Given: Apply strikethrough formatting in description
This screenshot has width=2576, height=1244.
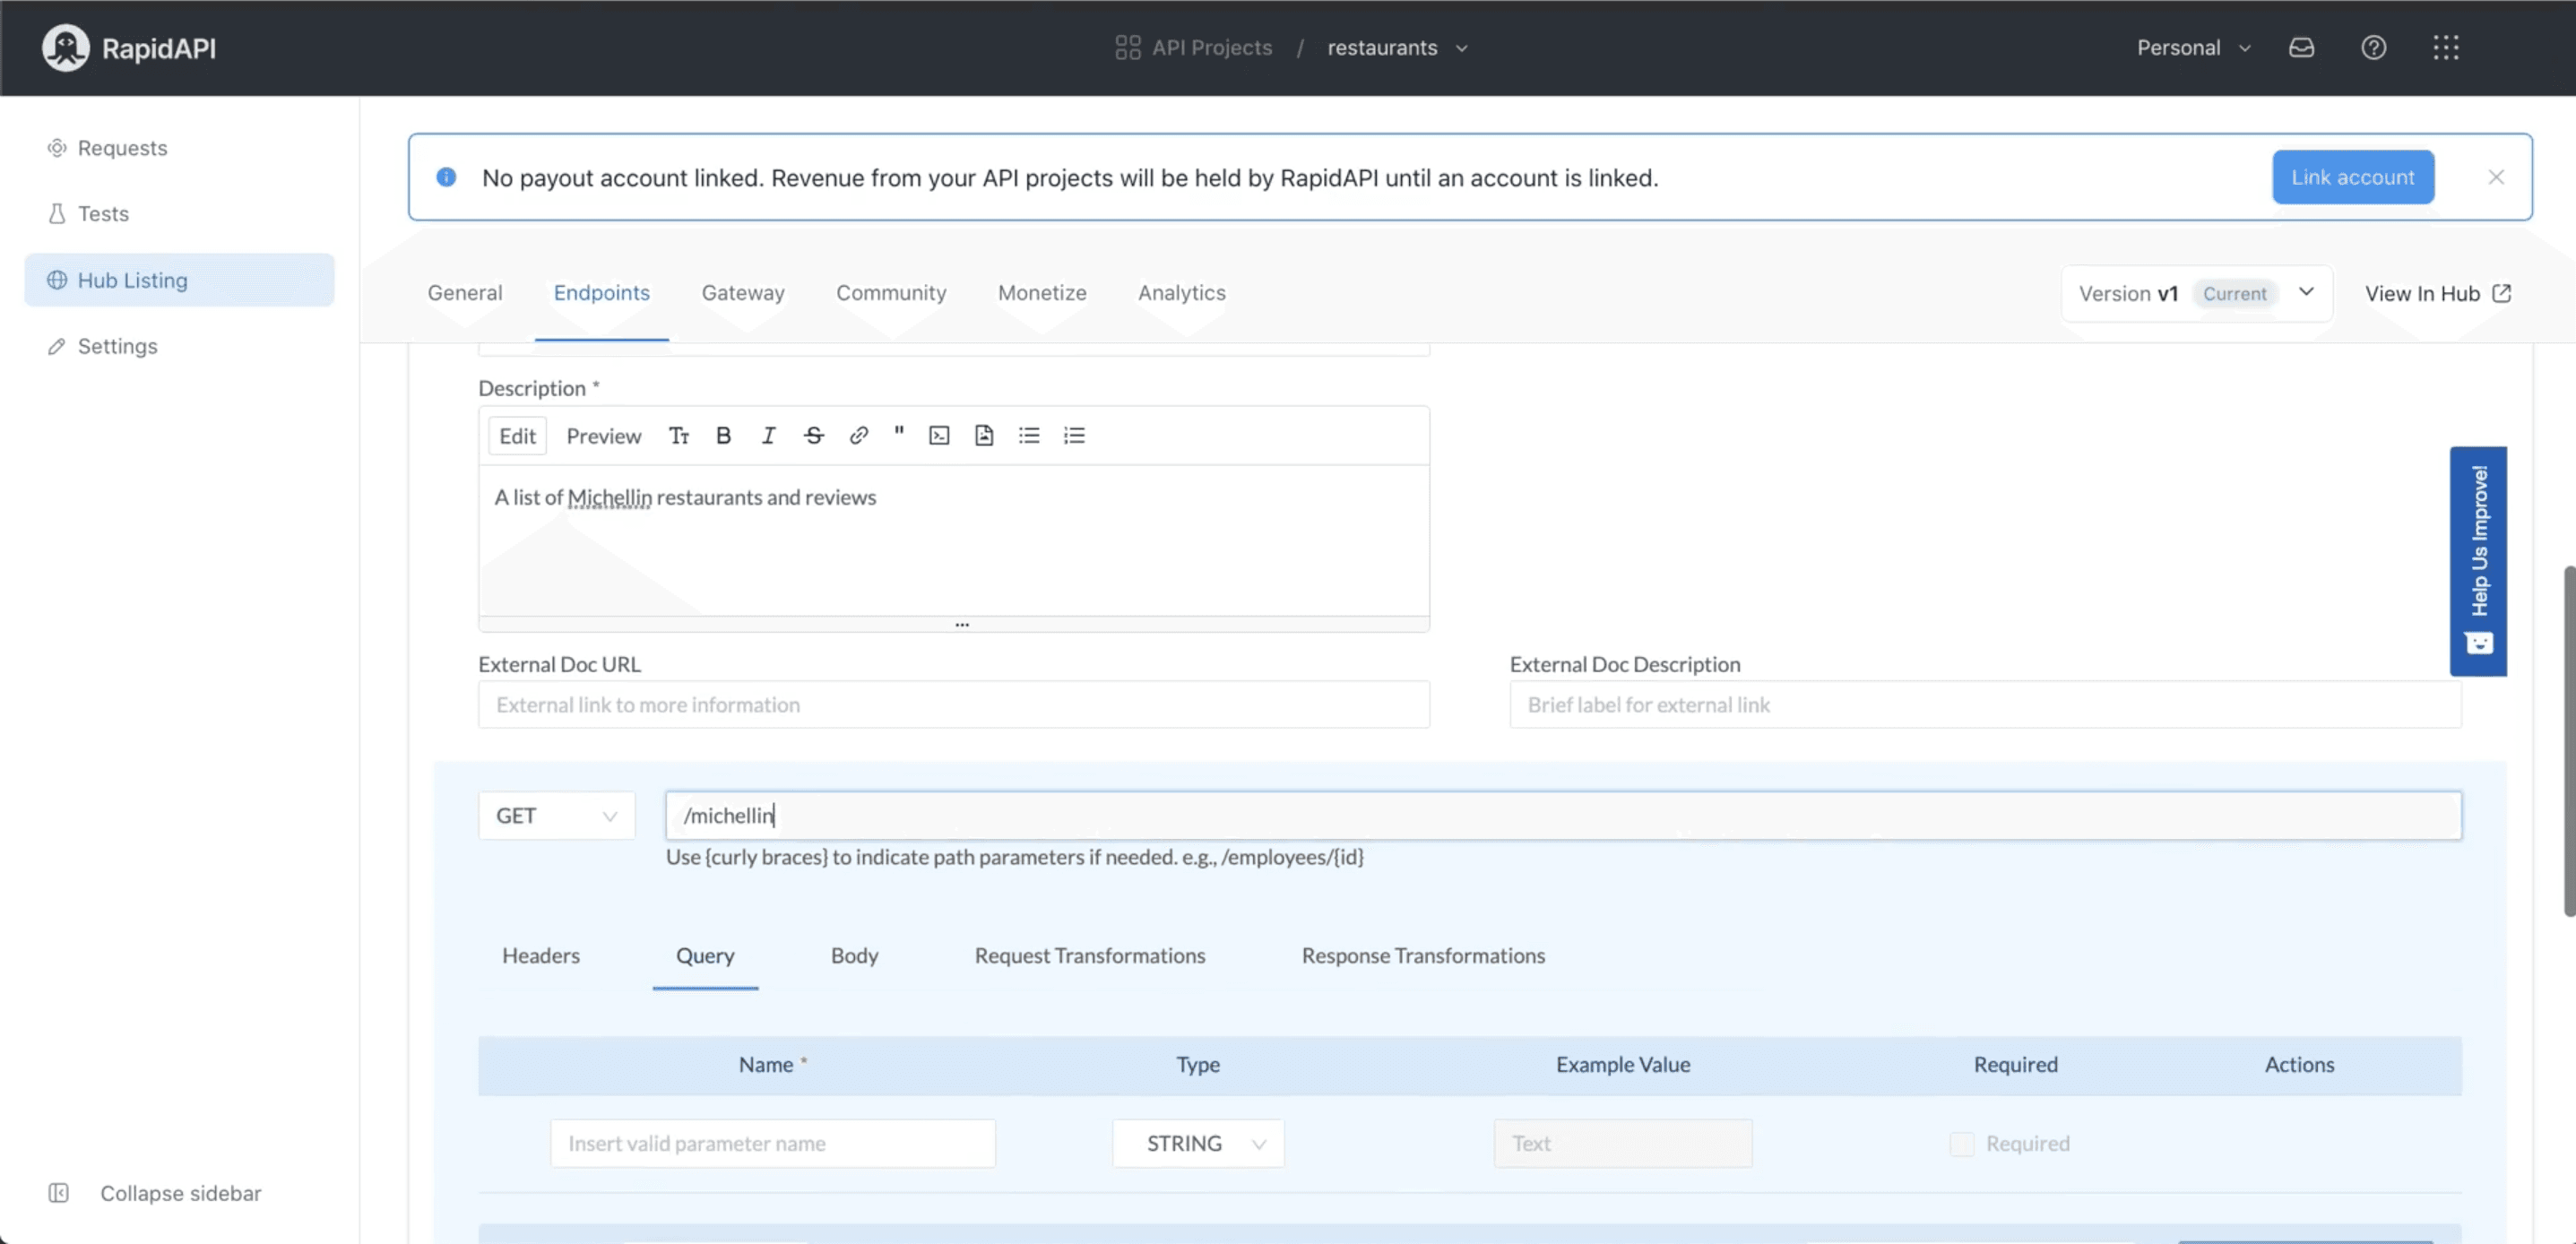Looking at the screenshot, I should [813, 435].
